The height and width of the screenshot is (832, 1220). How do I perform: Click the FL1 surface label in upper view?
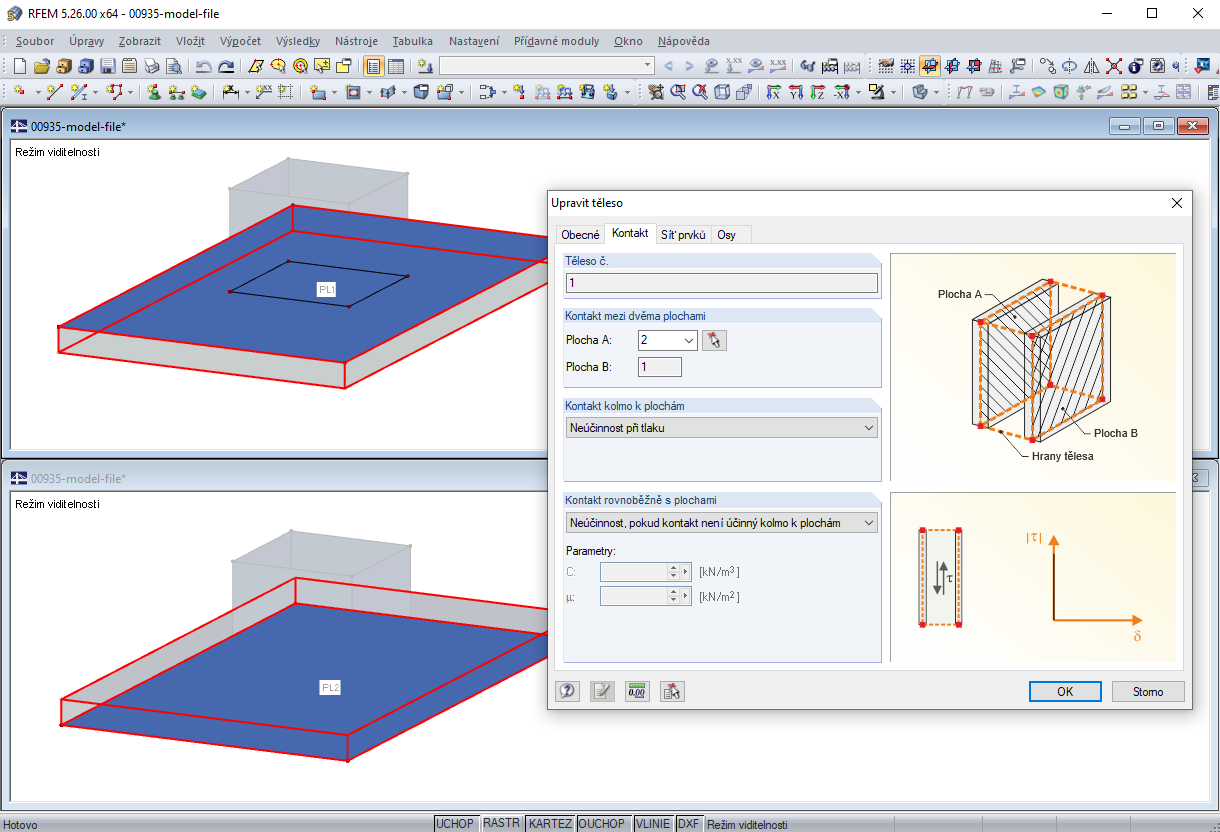coord(327,289)
